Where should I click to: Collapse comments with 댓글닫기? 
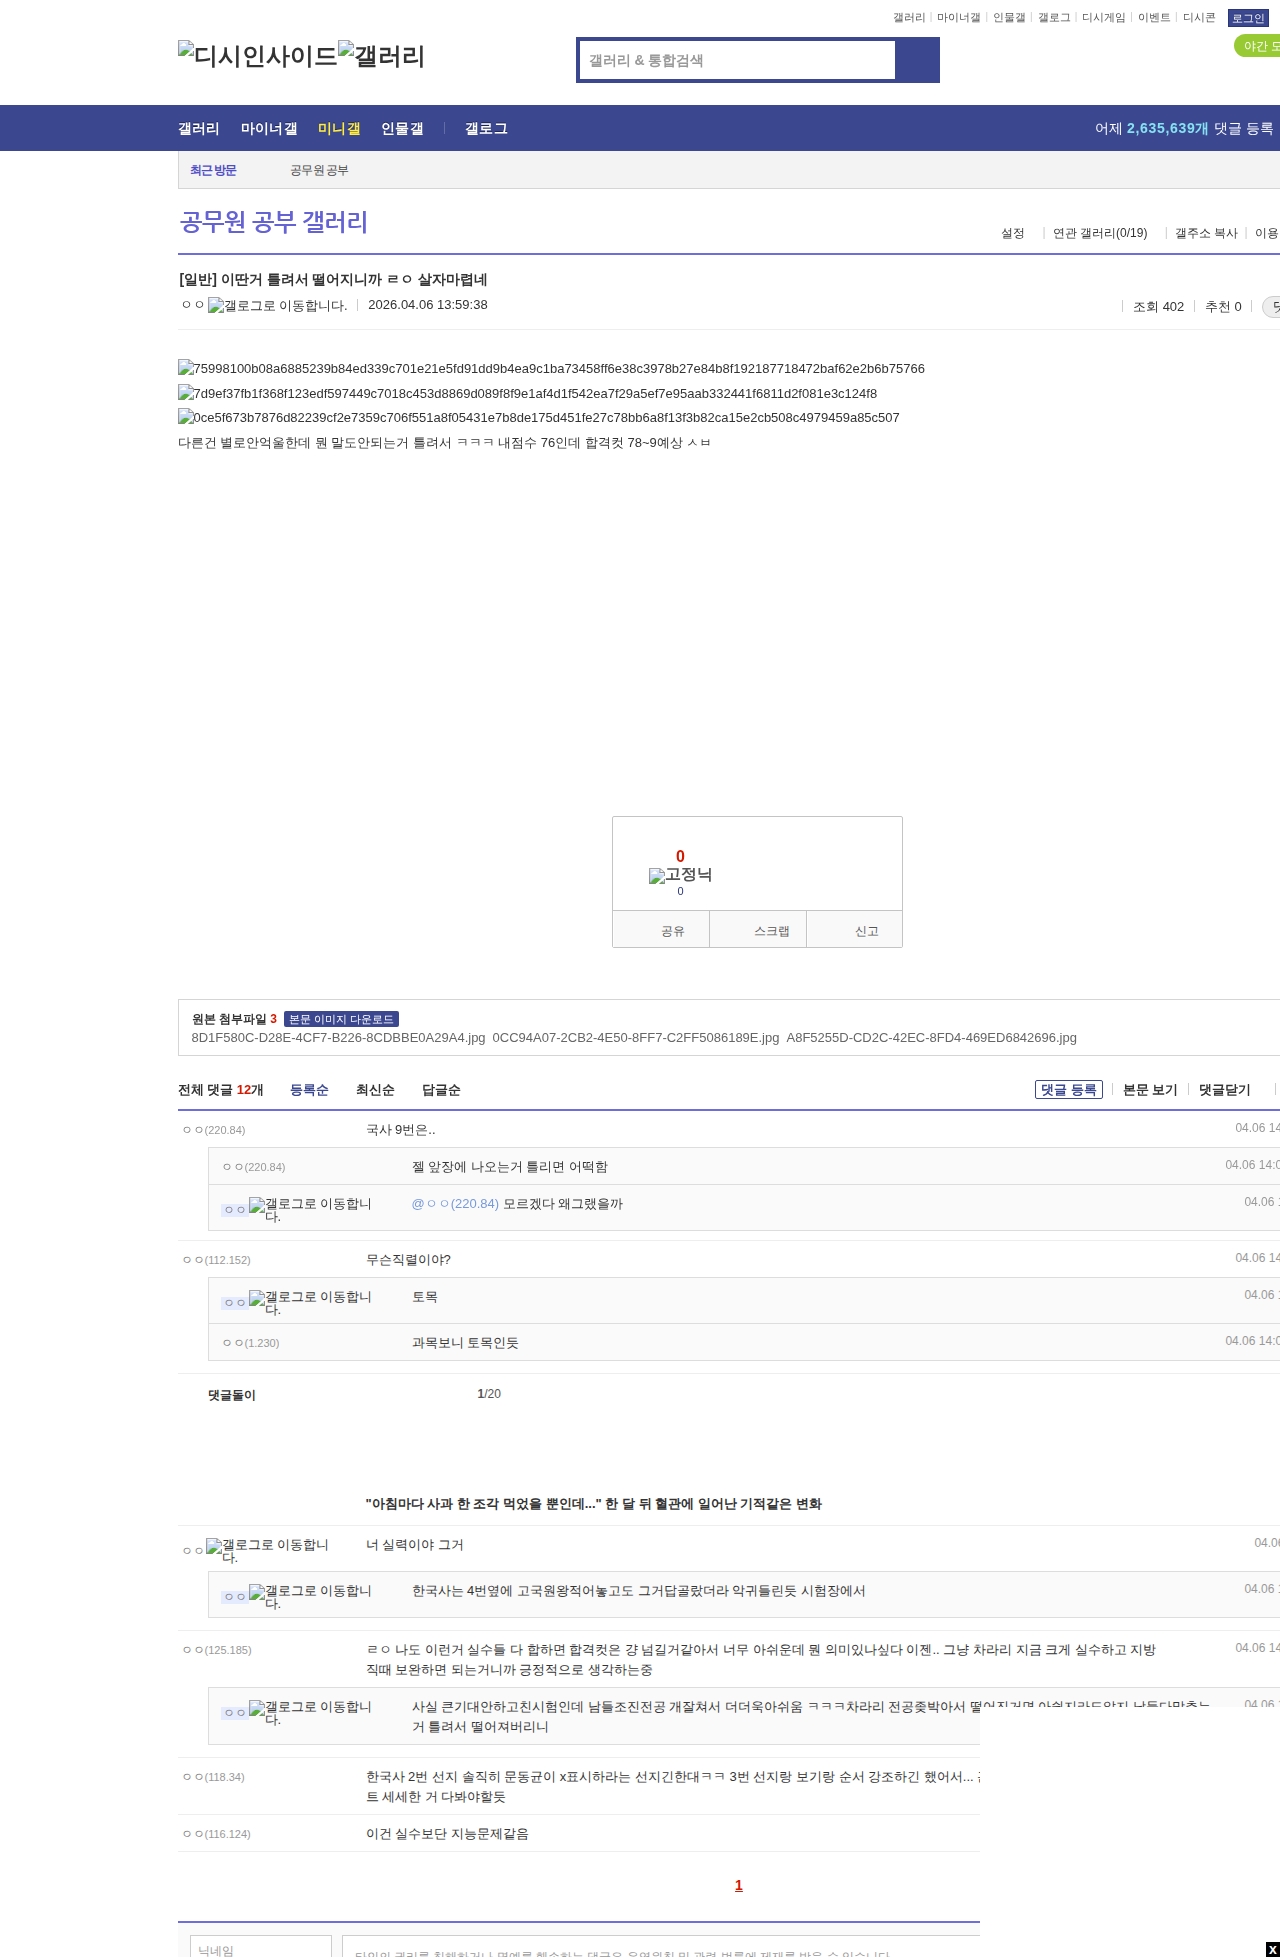(x=1225, y=1090)
